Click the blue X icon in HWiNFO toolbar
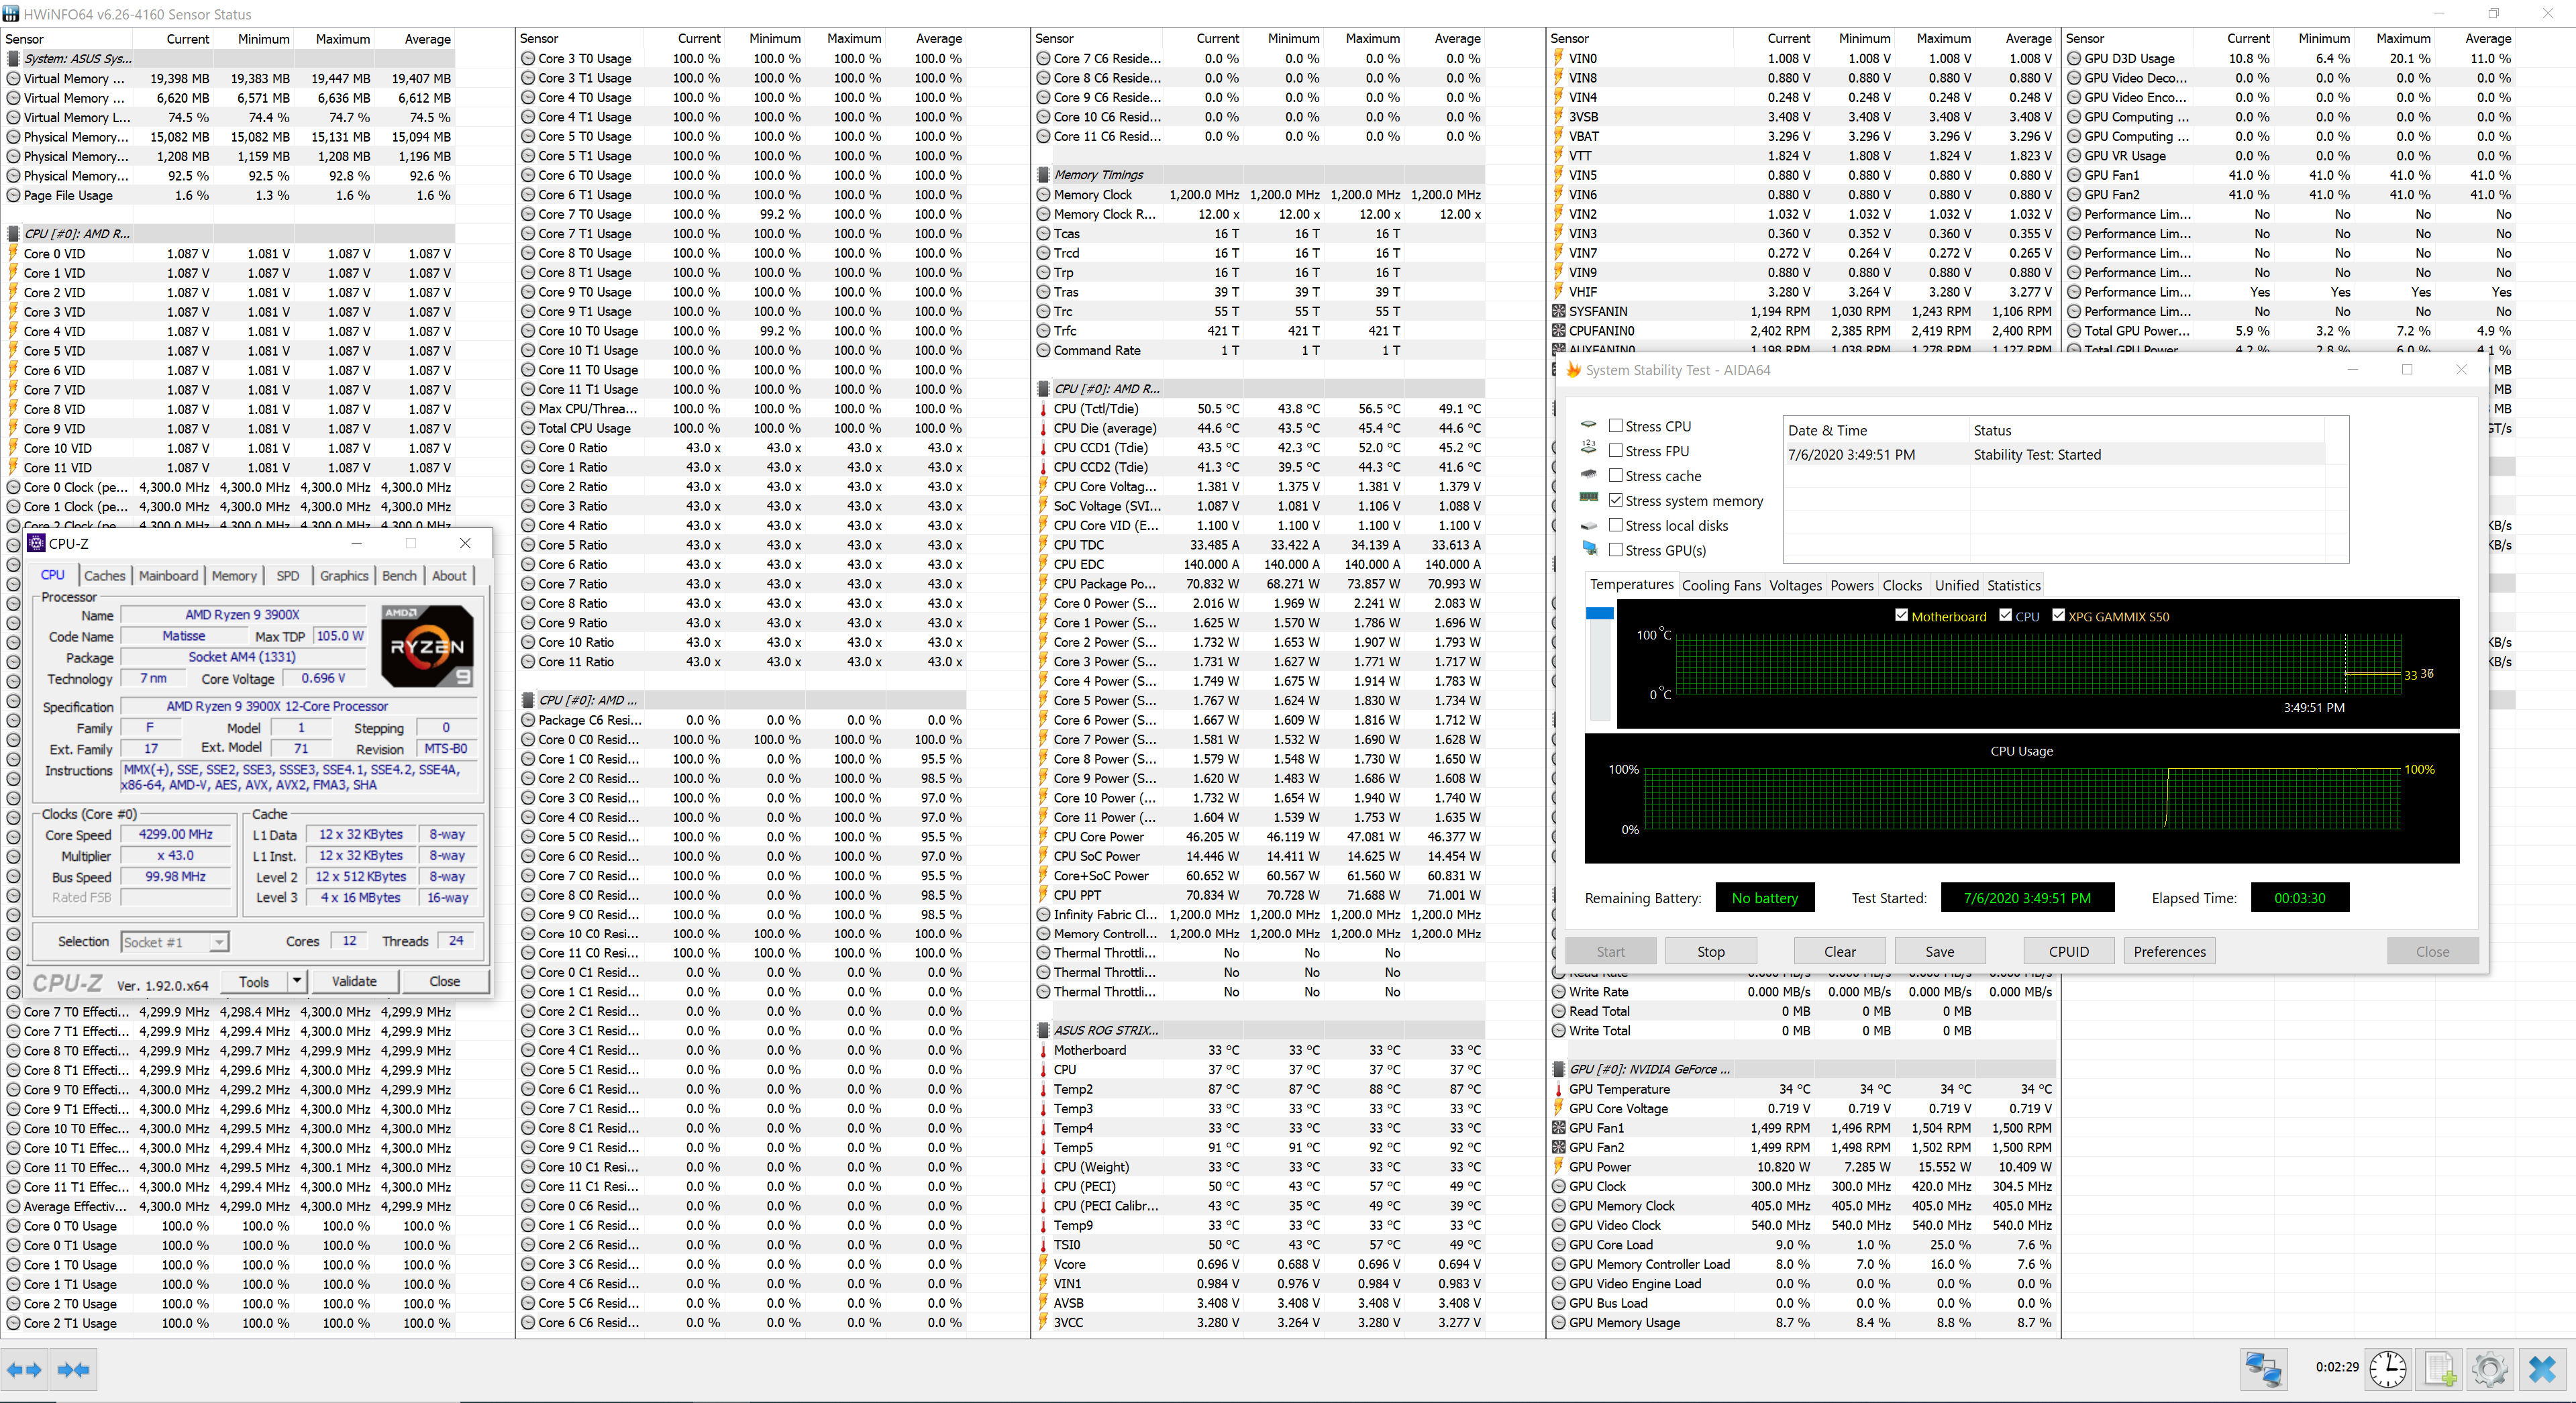2576x1403 pixels. 2542,1369
